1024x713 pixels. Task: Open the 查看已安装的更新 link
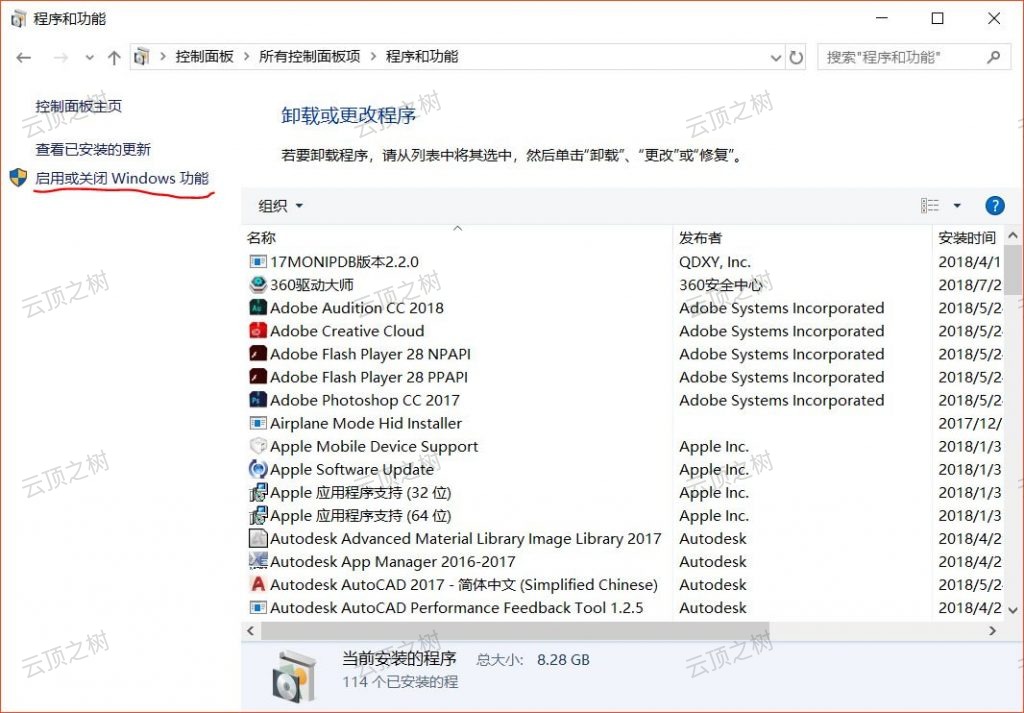pos(93,149)
